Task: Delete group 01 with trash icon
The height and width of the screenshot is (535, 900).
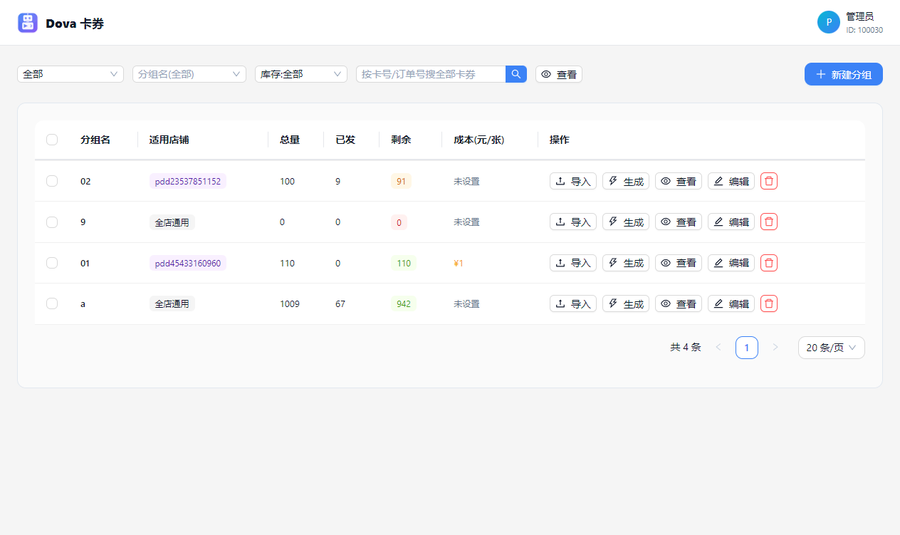Action: click(769, 263)
